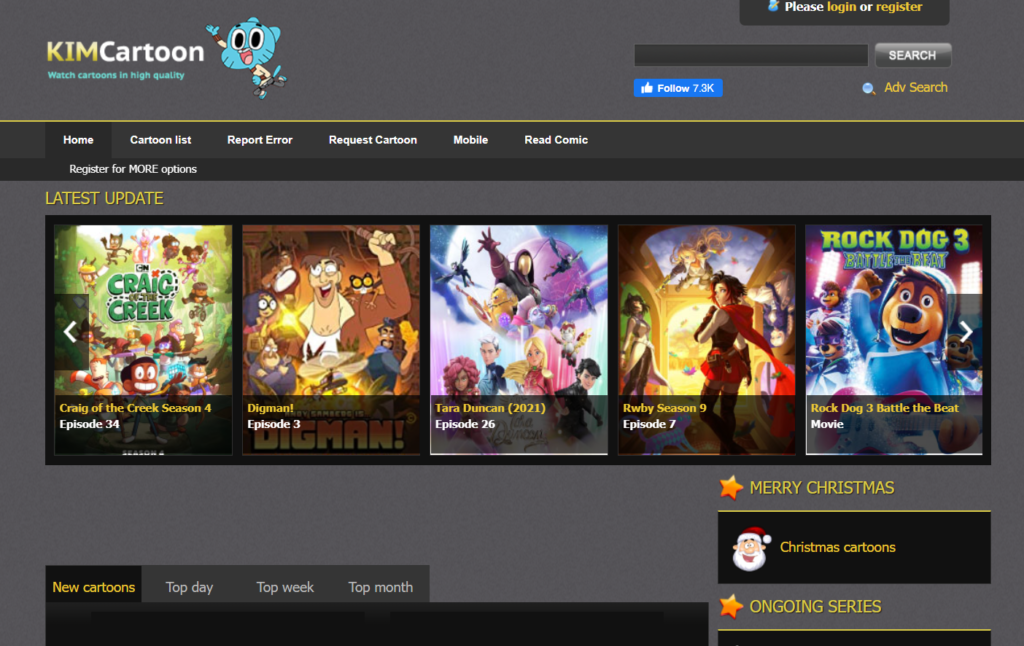Go to previous slide with left carousel arrow
The width and height of the screenshot is (1024, 646).
[x=71, y=332]
